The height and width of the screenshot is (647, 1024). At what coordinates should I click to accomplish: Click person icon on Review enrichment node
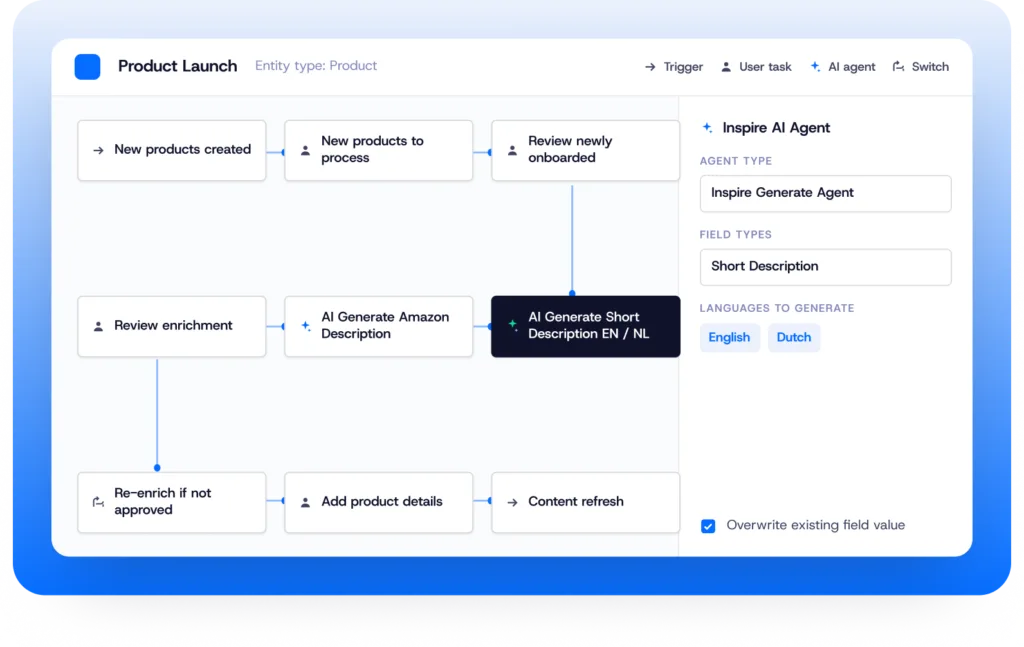(x=98, y=326)
